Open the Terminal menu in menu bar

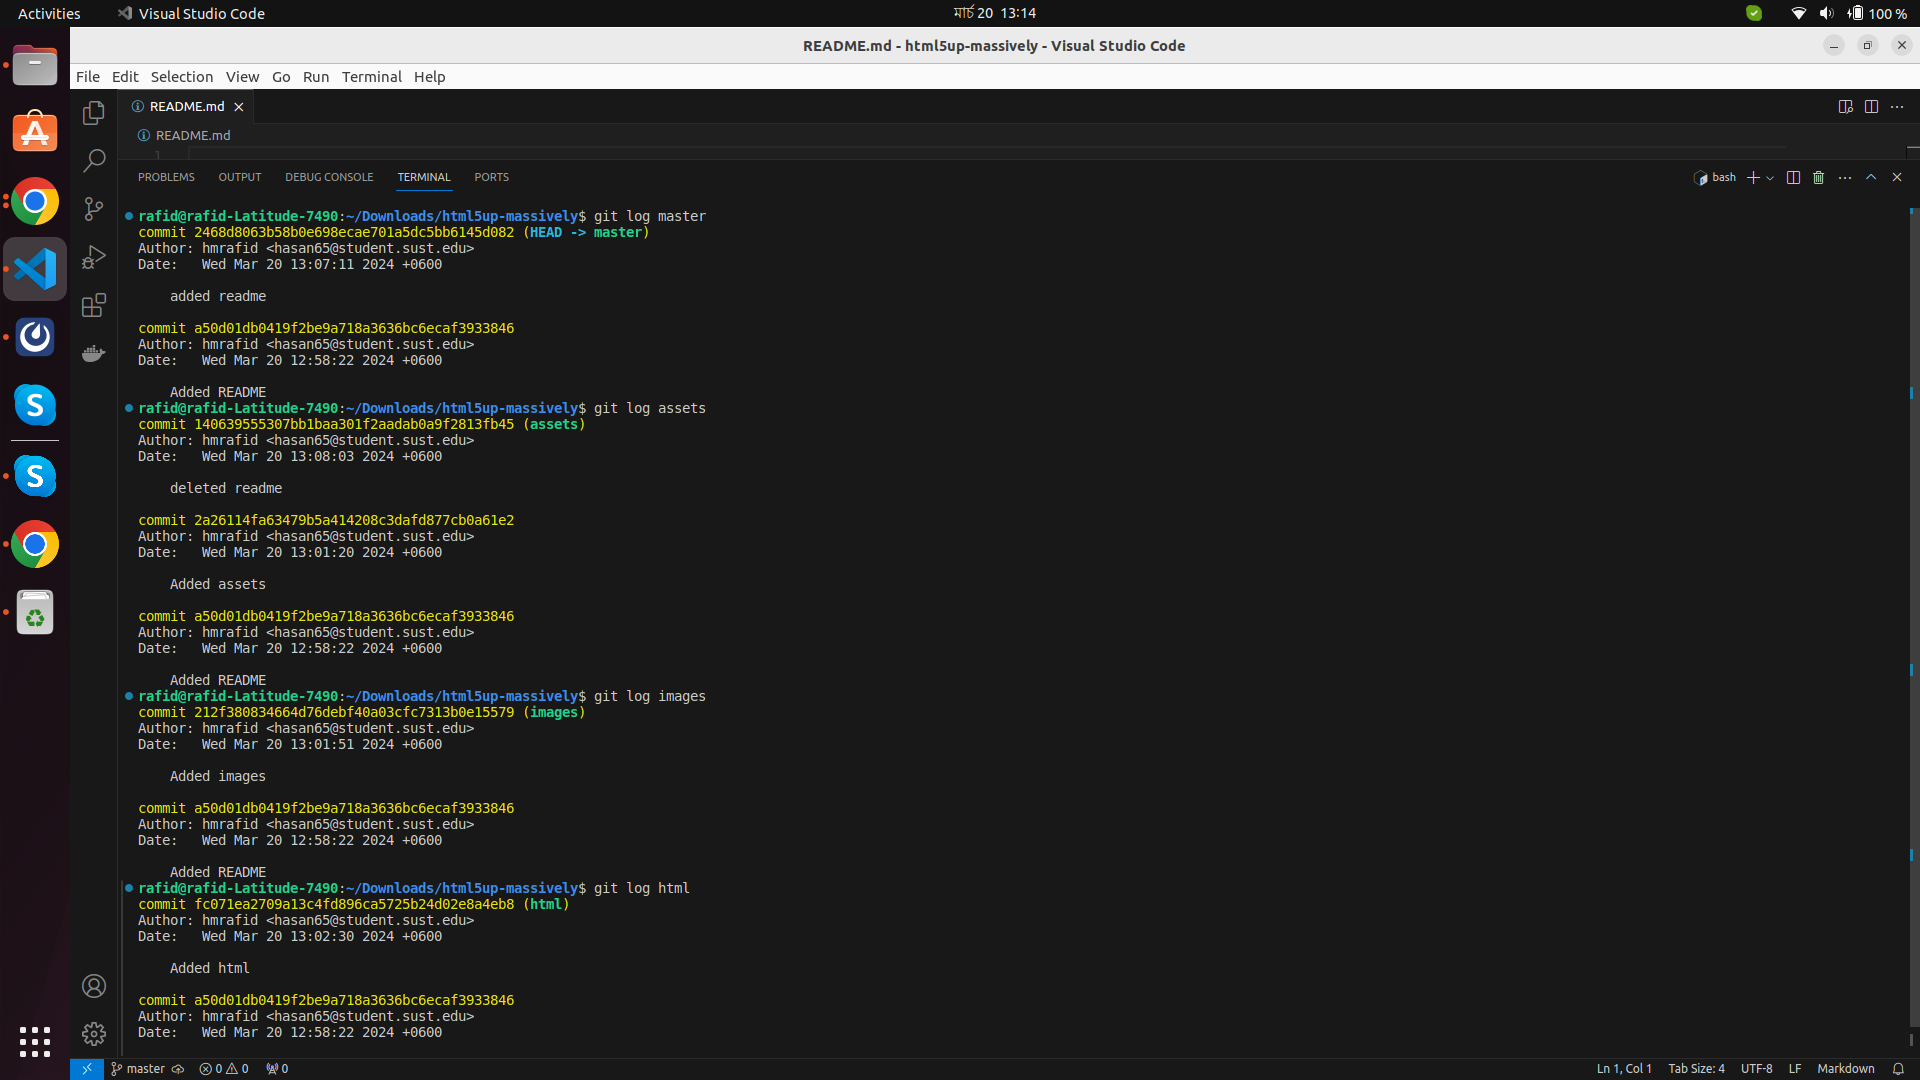[x=371, y=77]
